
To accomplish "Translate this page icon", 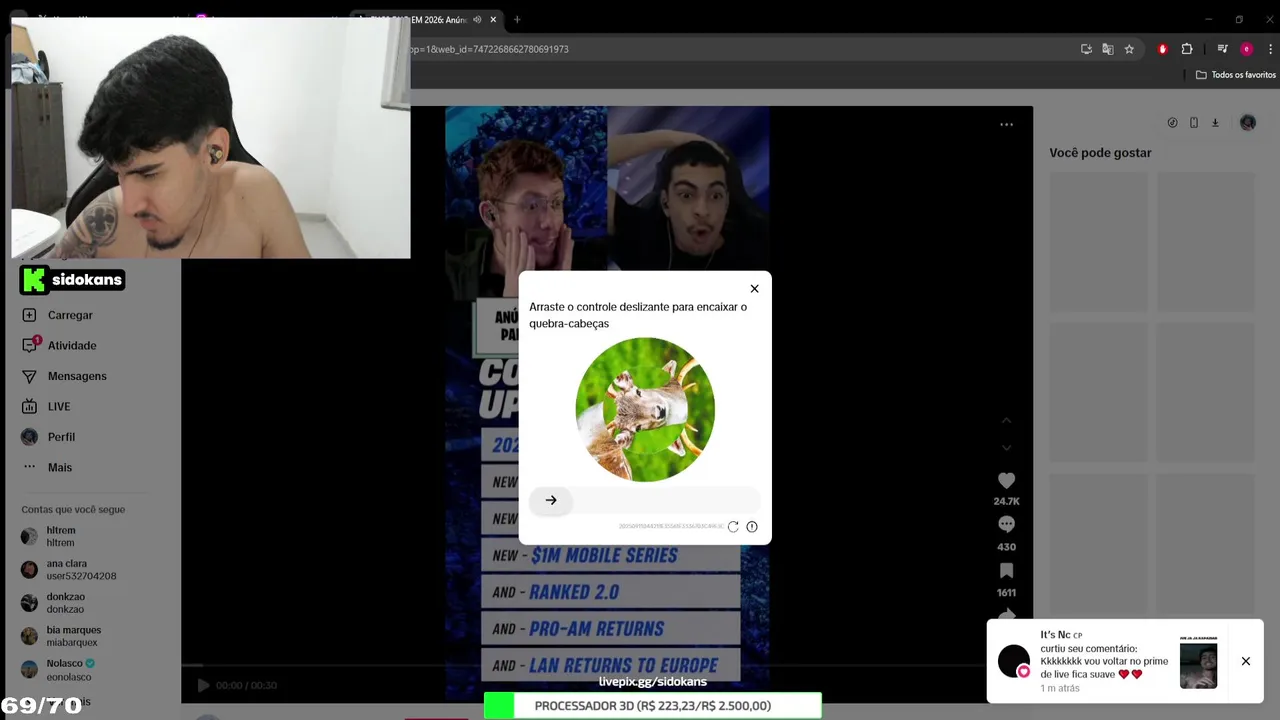I will (x=1108, y=49).
